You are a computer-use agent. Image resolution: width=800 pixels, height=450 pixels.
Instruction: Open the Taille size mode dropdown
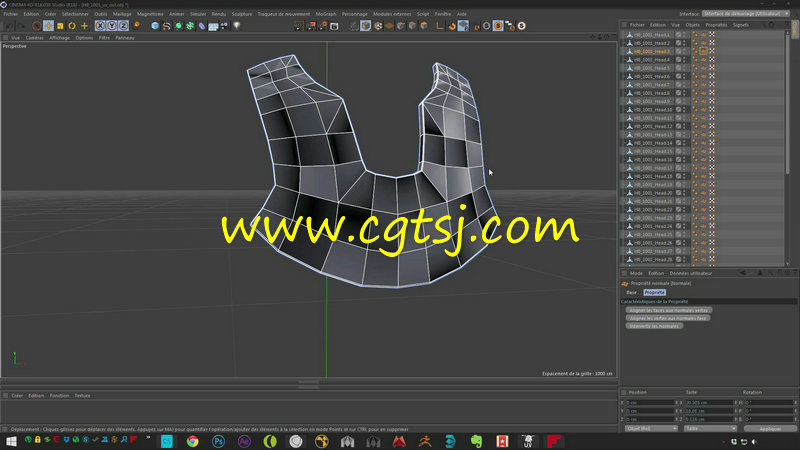coord(710,429)
